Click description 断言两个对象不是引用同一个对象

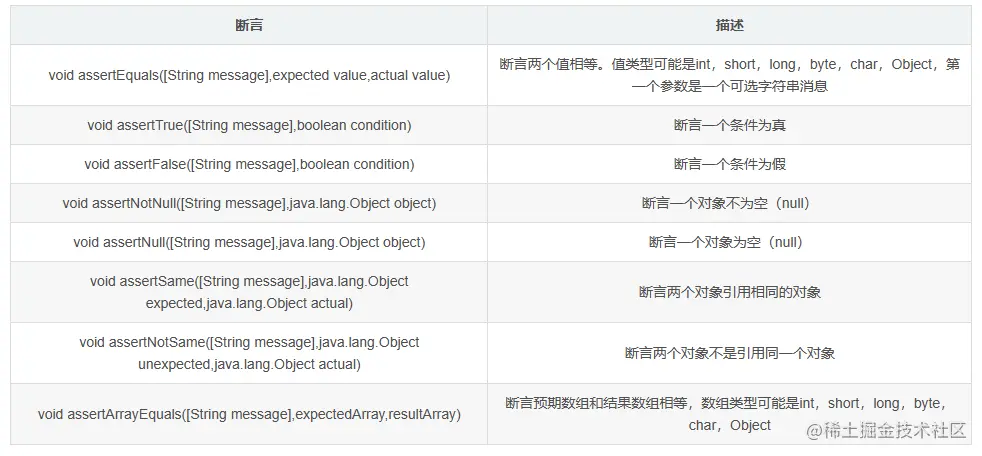click(x=730, y=353)
